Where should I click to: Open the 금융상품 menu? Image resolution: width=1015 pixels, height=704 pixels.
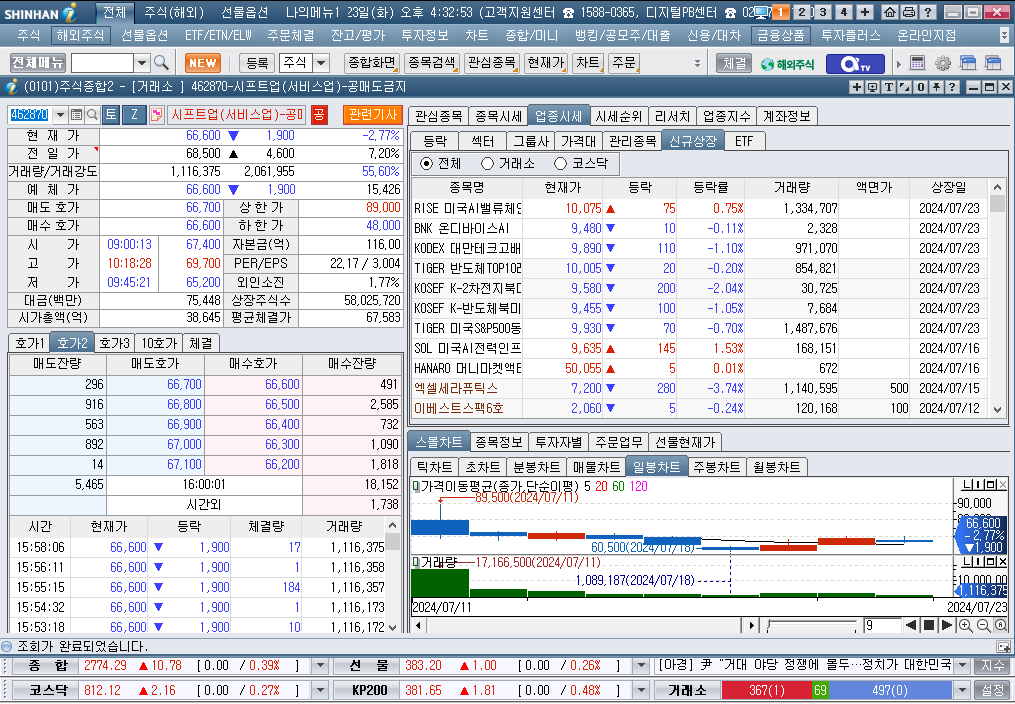coord(781,36)
